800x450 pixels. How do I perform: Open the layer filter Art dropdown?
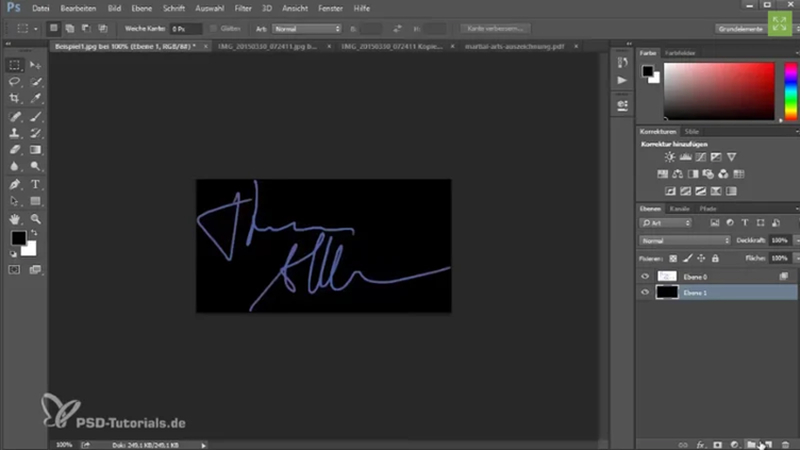click(666, 223)
